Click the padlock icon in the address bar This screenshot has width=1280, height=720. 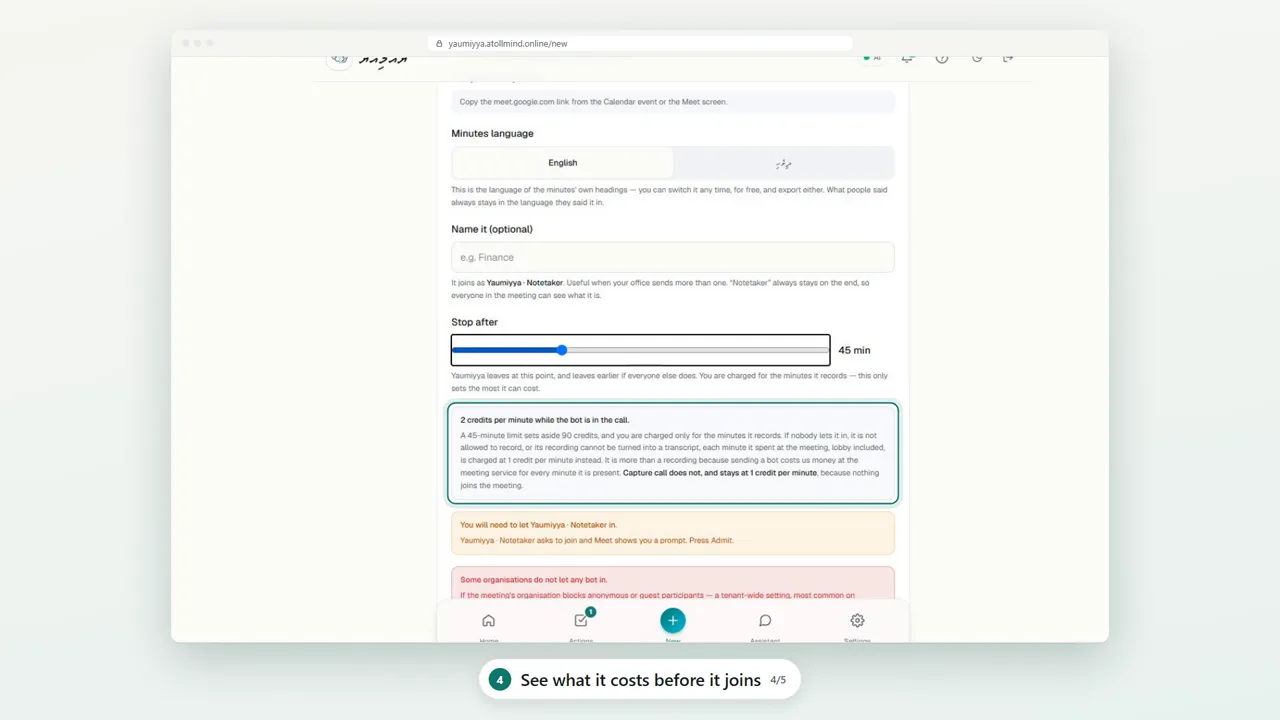coord(439,44)
